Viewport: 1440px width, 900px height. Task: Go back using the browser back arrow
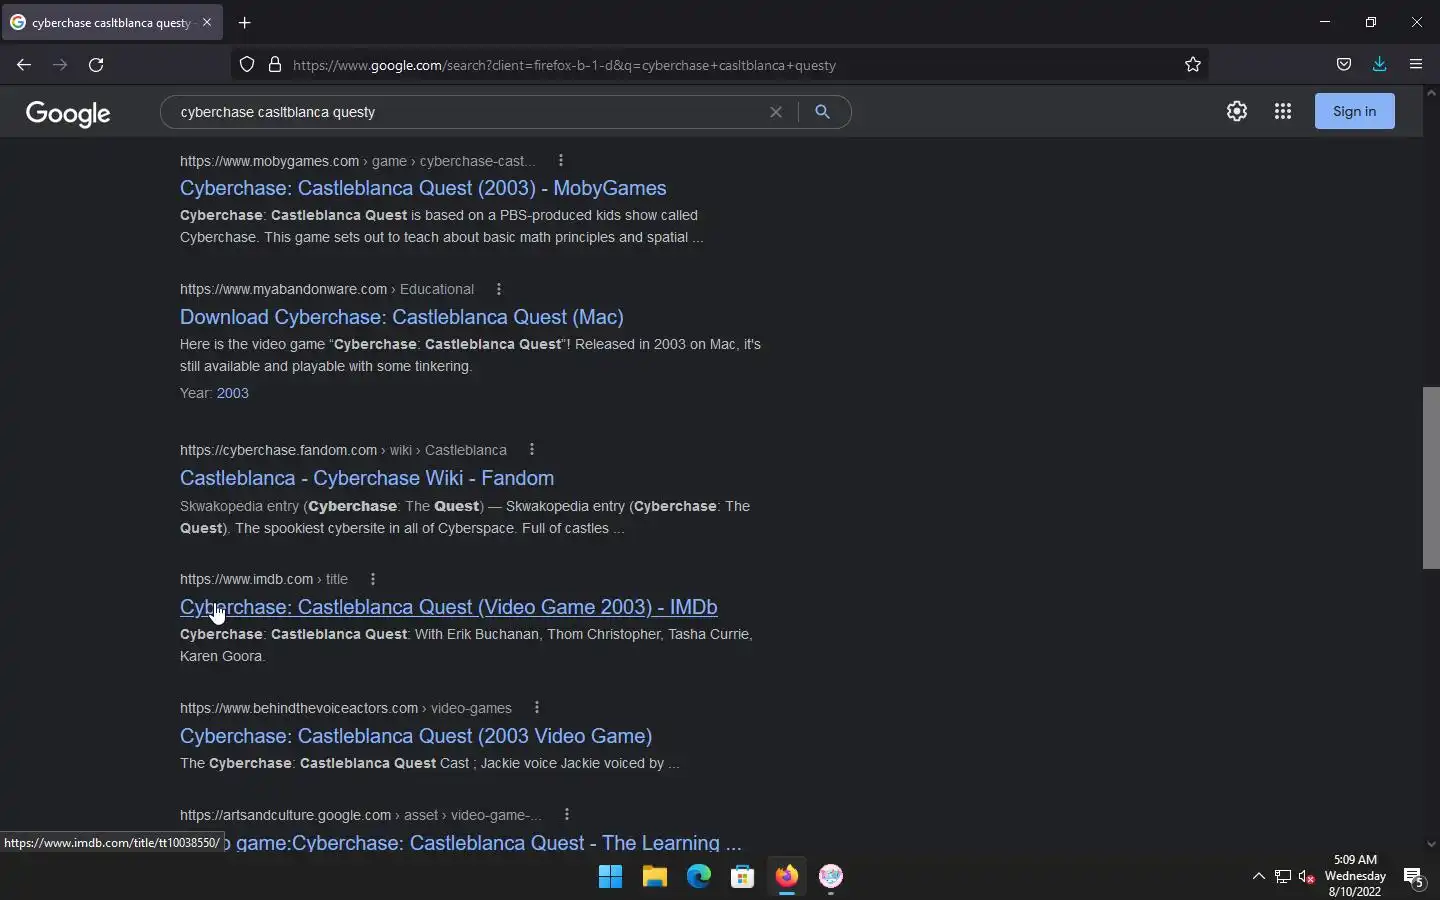point(24,65)
